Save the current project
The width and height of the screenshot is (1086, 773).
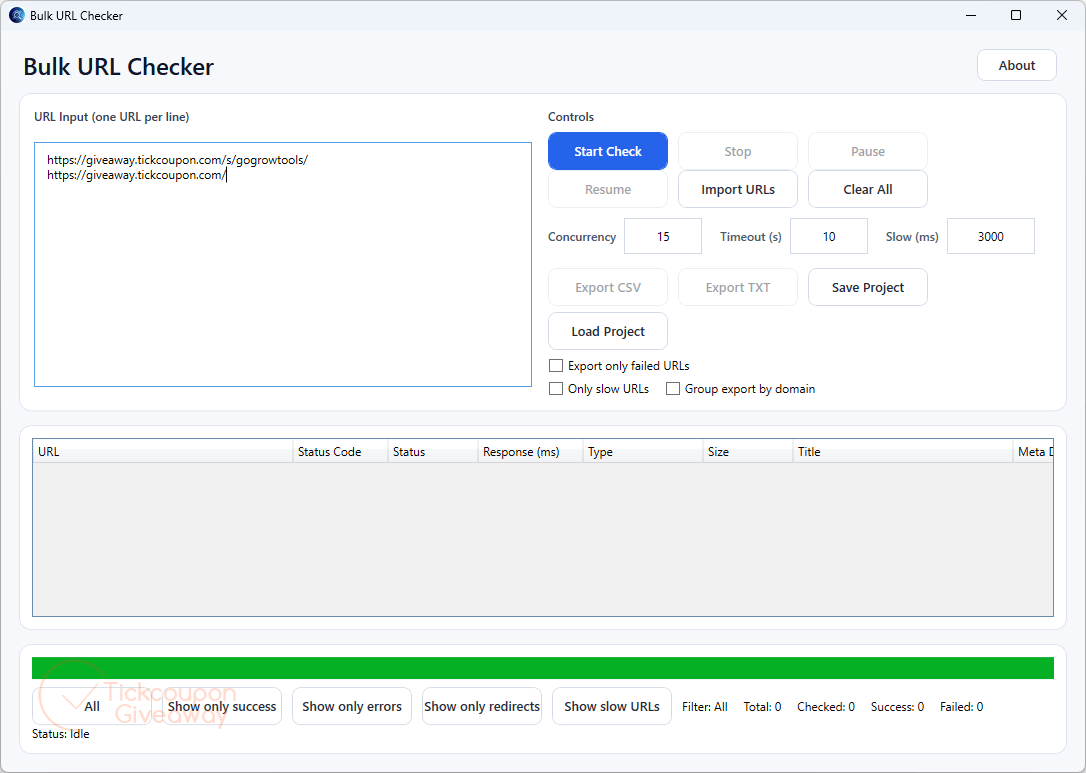(867, 287)
